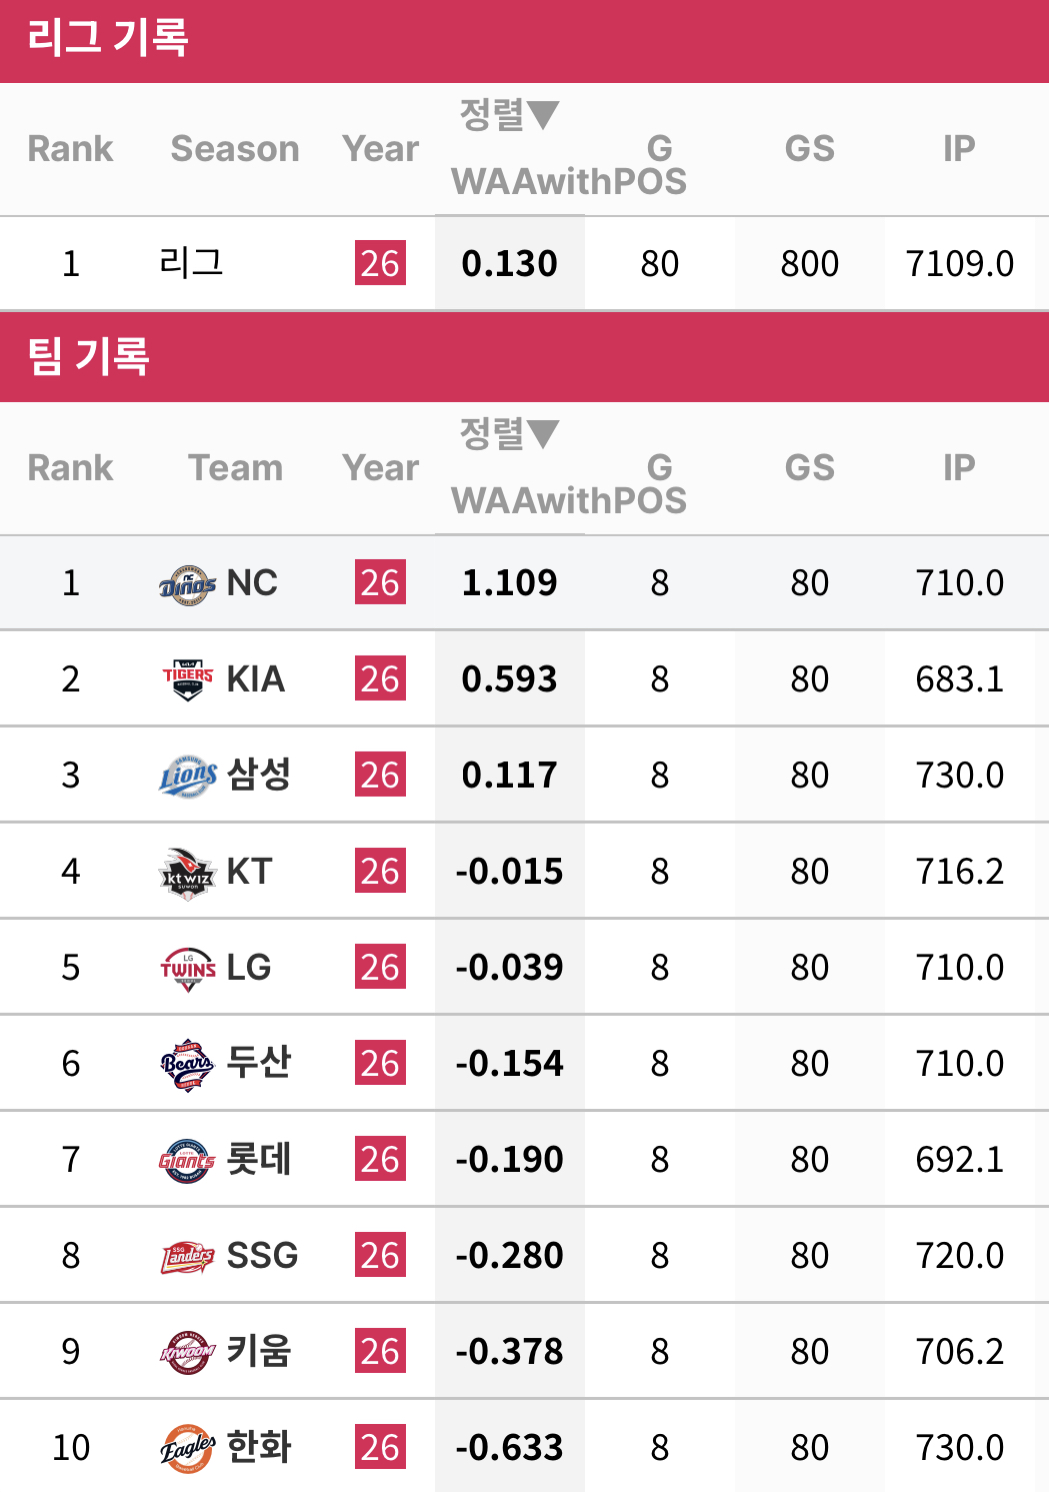
Task: Open the 26 year badge in league row
Action: pyautogui.click(x=380, y=263)
